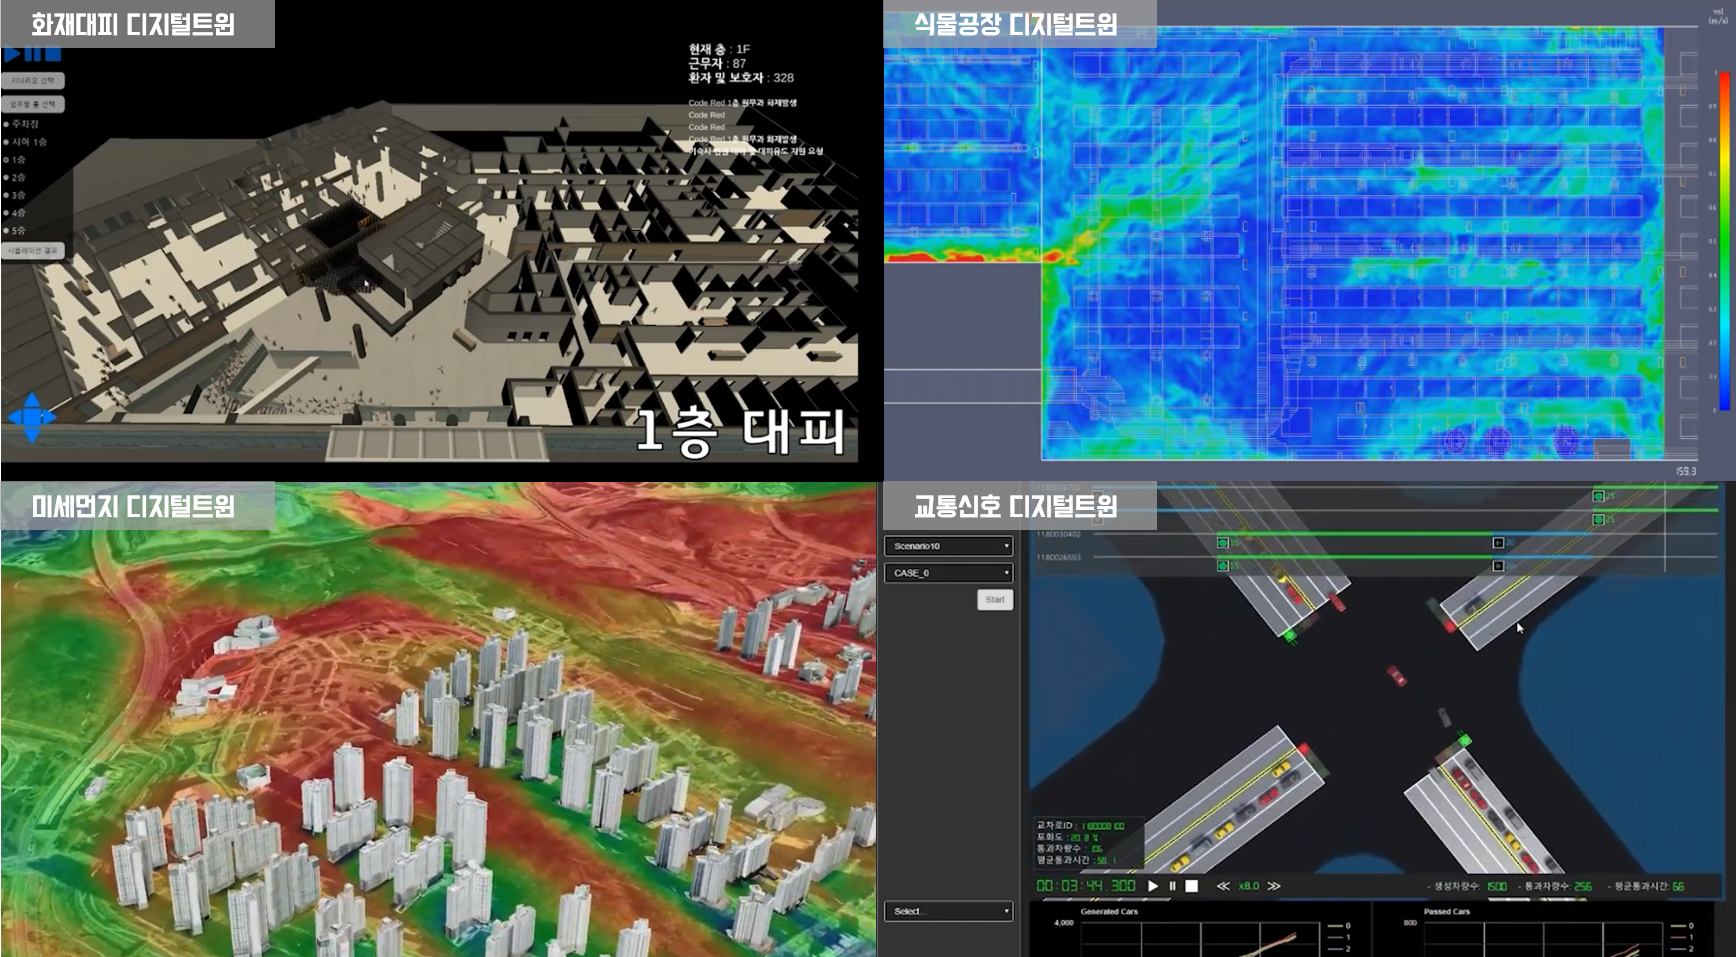Select the 주차장 floor radio option
Viewport: 1736px width, 957px height.
(7, 124)
